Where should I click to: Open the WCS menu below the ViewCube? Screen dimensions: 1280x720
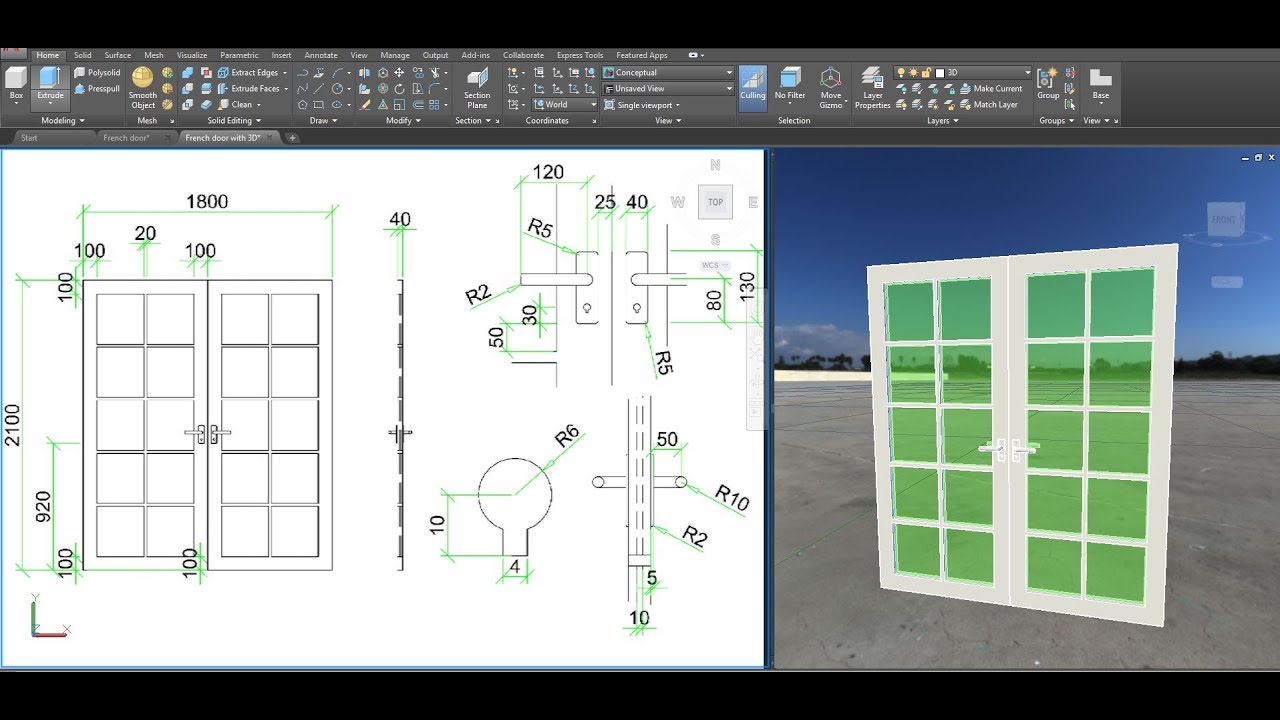coord(715,266)
